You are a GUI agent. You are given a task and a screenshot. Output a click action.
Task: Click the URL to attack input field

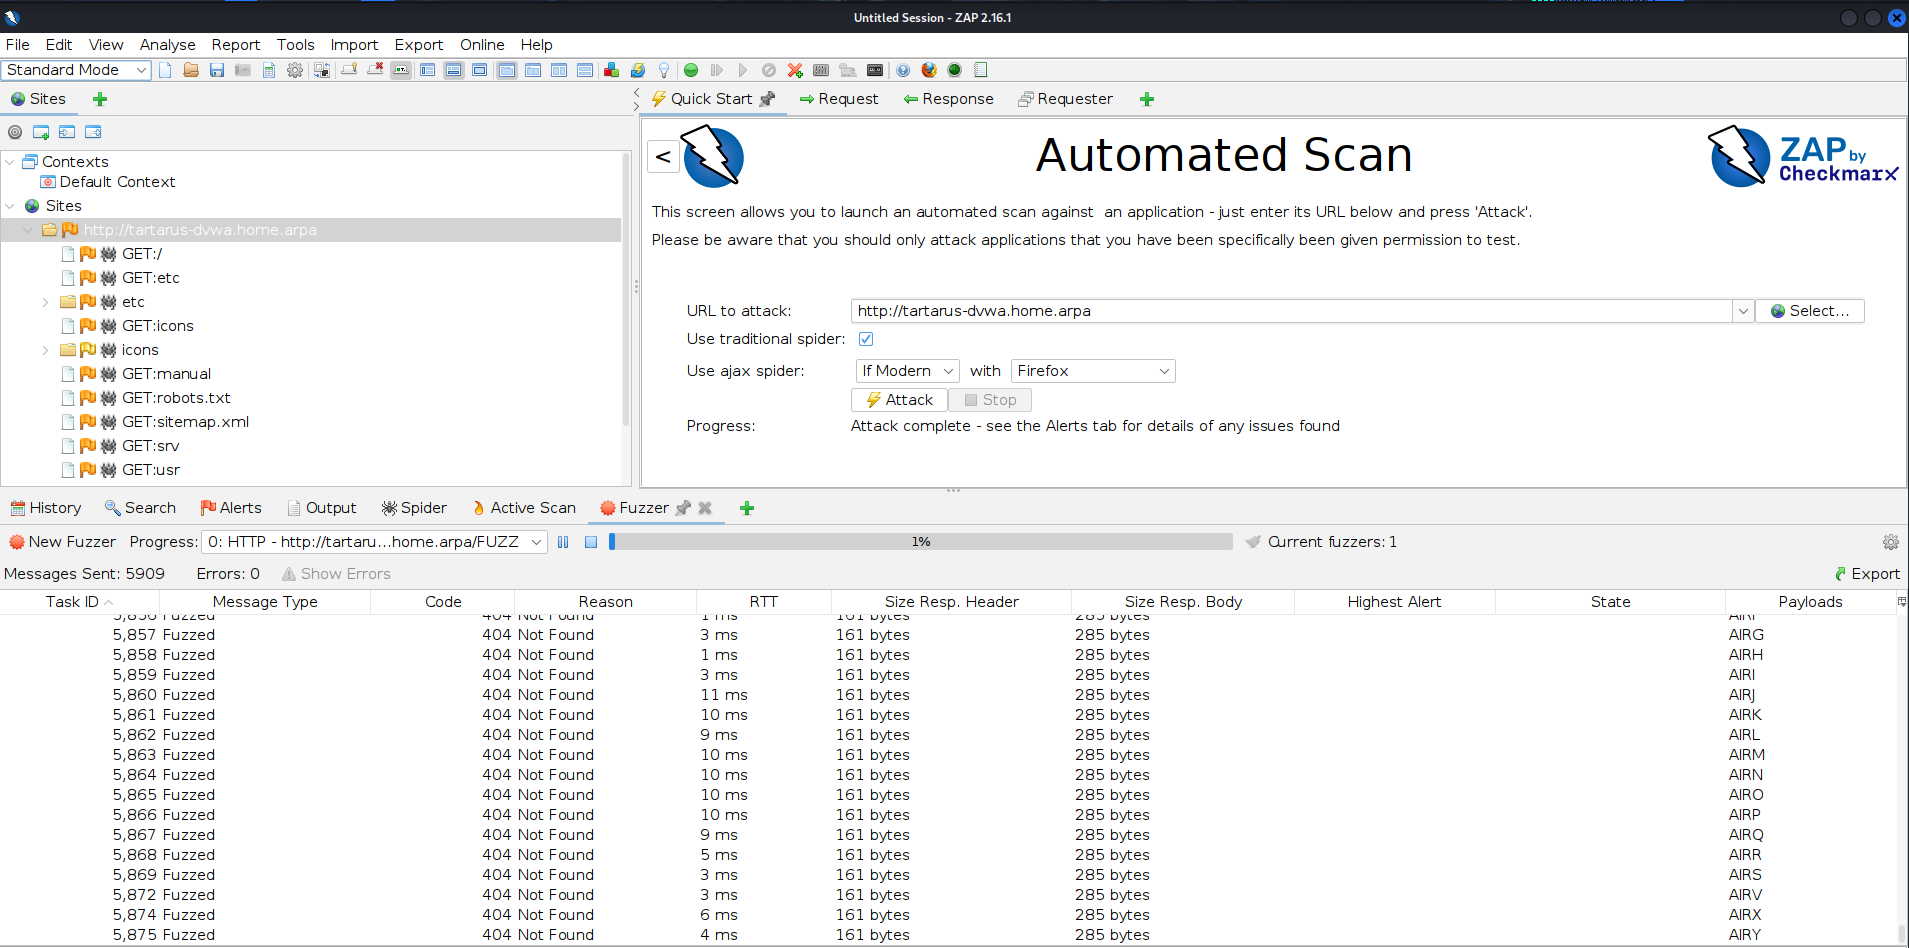pyautogui.click(x=1290, y=311)
